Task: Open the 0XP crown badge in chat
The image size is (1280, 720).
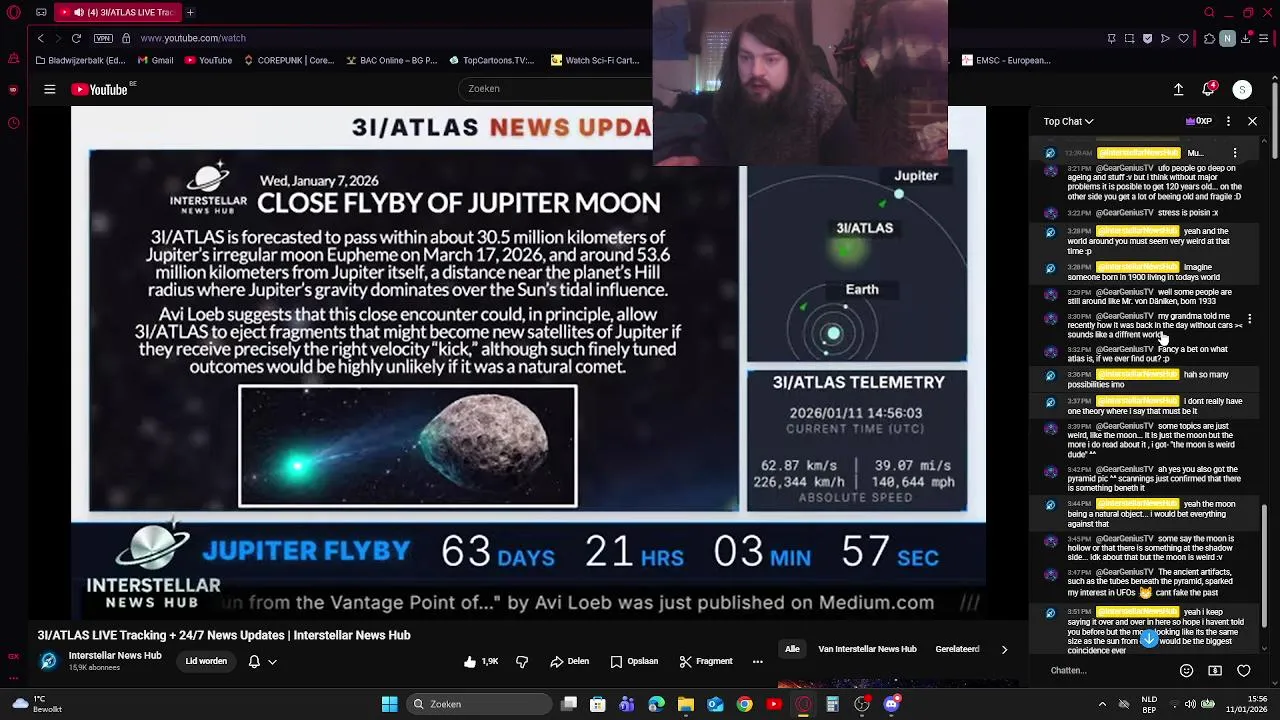Action: tap(1199, 121)
